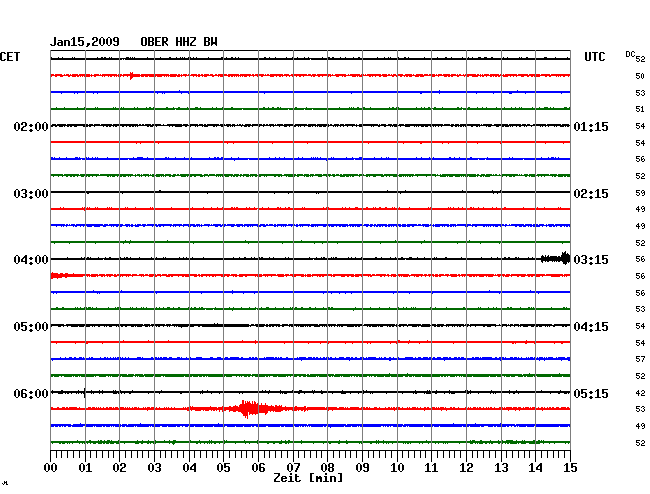Select the station label OBER HHZ BW
Viewport: 650px width, 494px height.
(179, 42)
